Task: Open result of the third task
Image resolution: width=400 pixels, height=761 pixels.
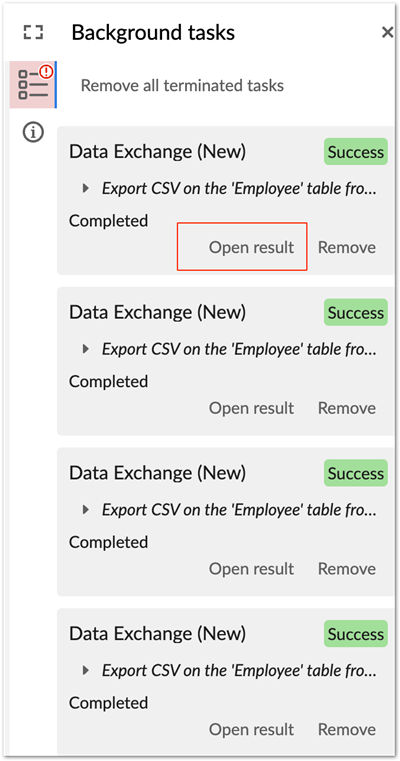Action: 251,568
